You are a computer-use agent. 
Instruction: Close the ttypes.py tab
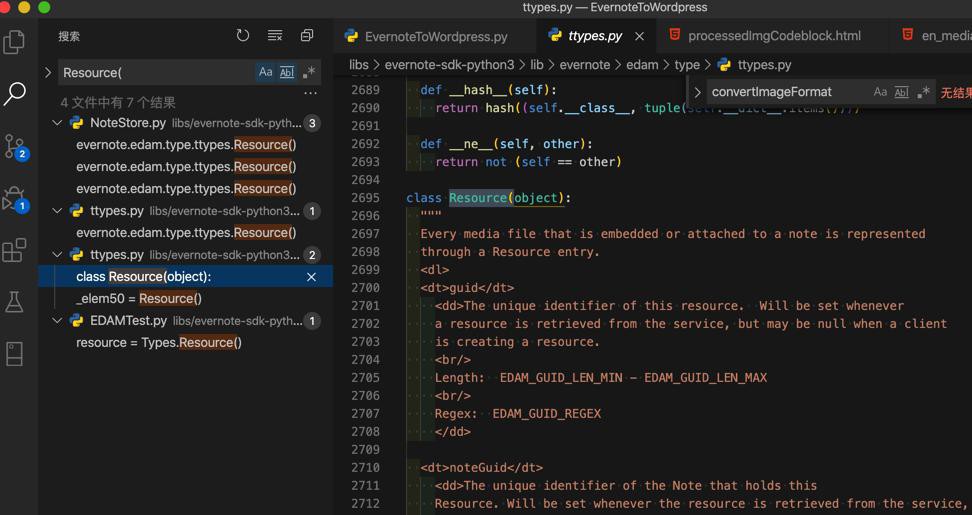[640, 36]
